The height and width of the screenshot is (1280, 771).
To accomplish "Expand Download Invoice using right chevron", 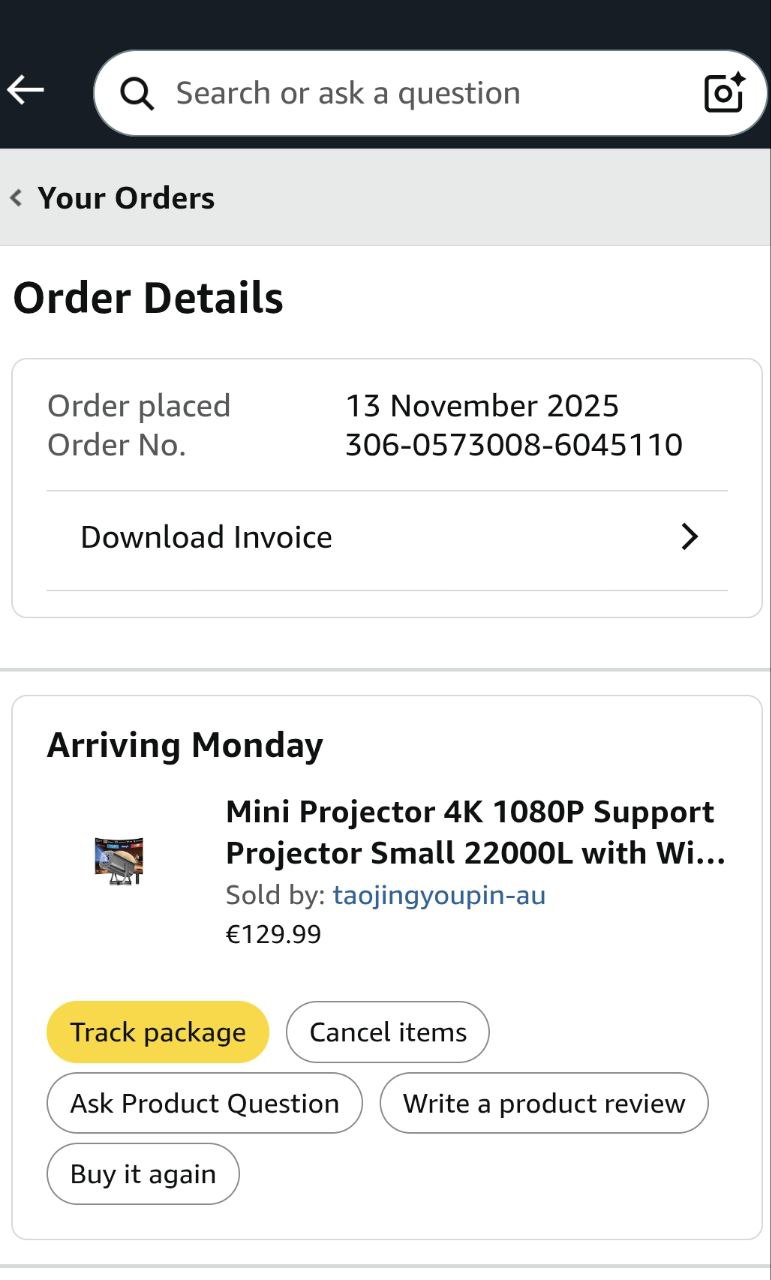I will (689, 537).
